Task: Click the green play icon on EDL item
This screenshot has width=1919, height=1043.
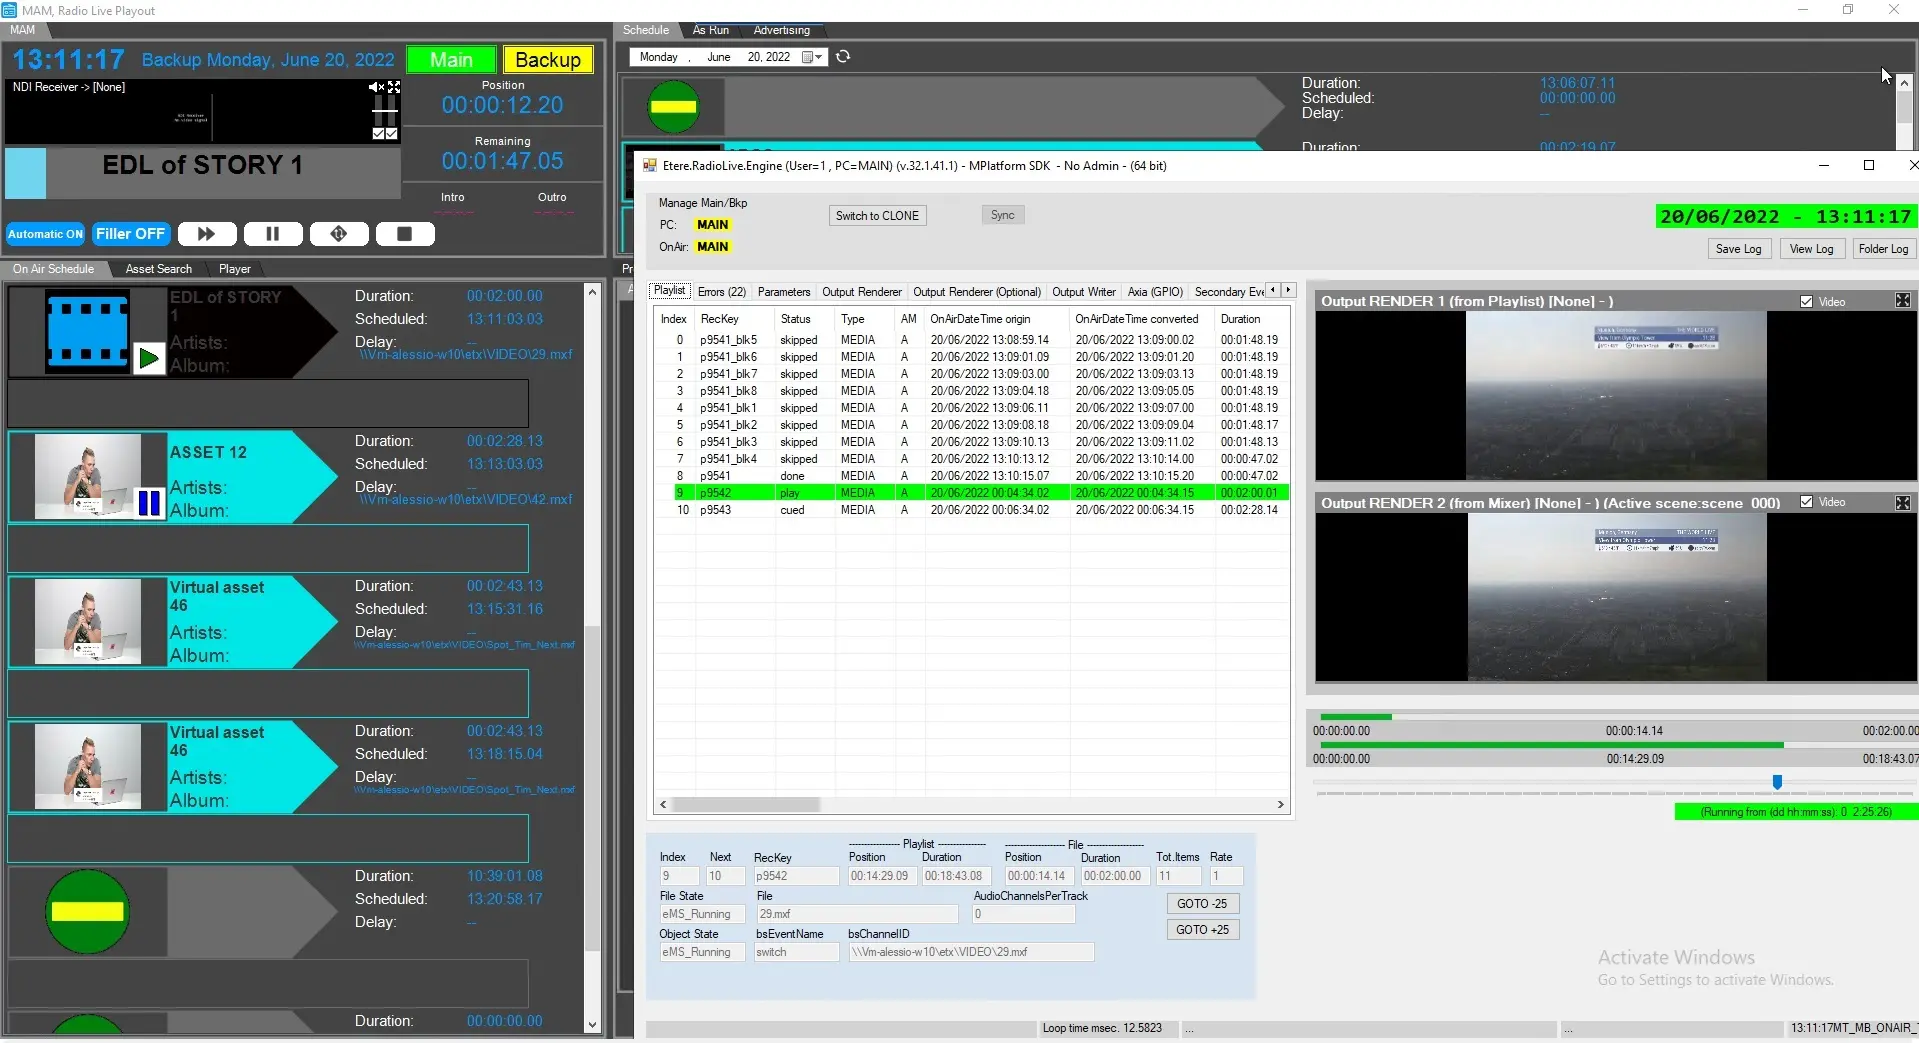Action: point(149,358)
